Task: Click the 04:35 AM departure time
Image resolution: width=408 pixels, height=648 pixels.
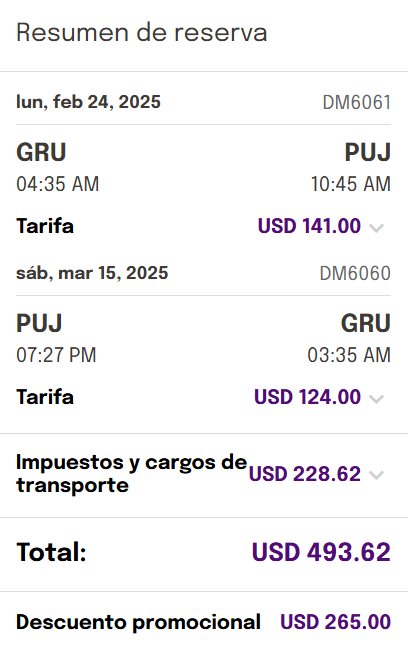Action: click(x=57, y=184)
